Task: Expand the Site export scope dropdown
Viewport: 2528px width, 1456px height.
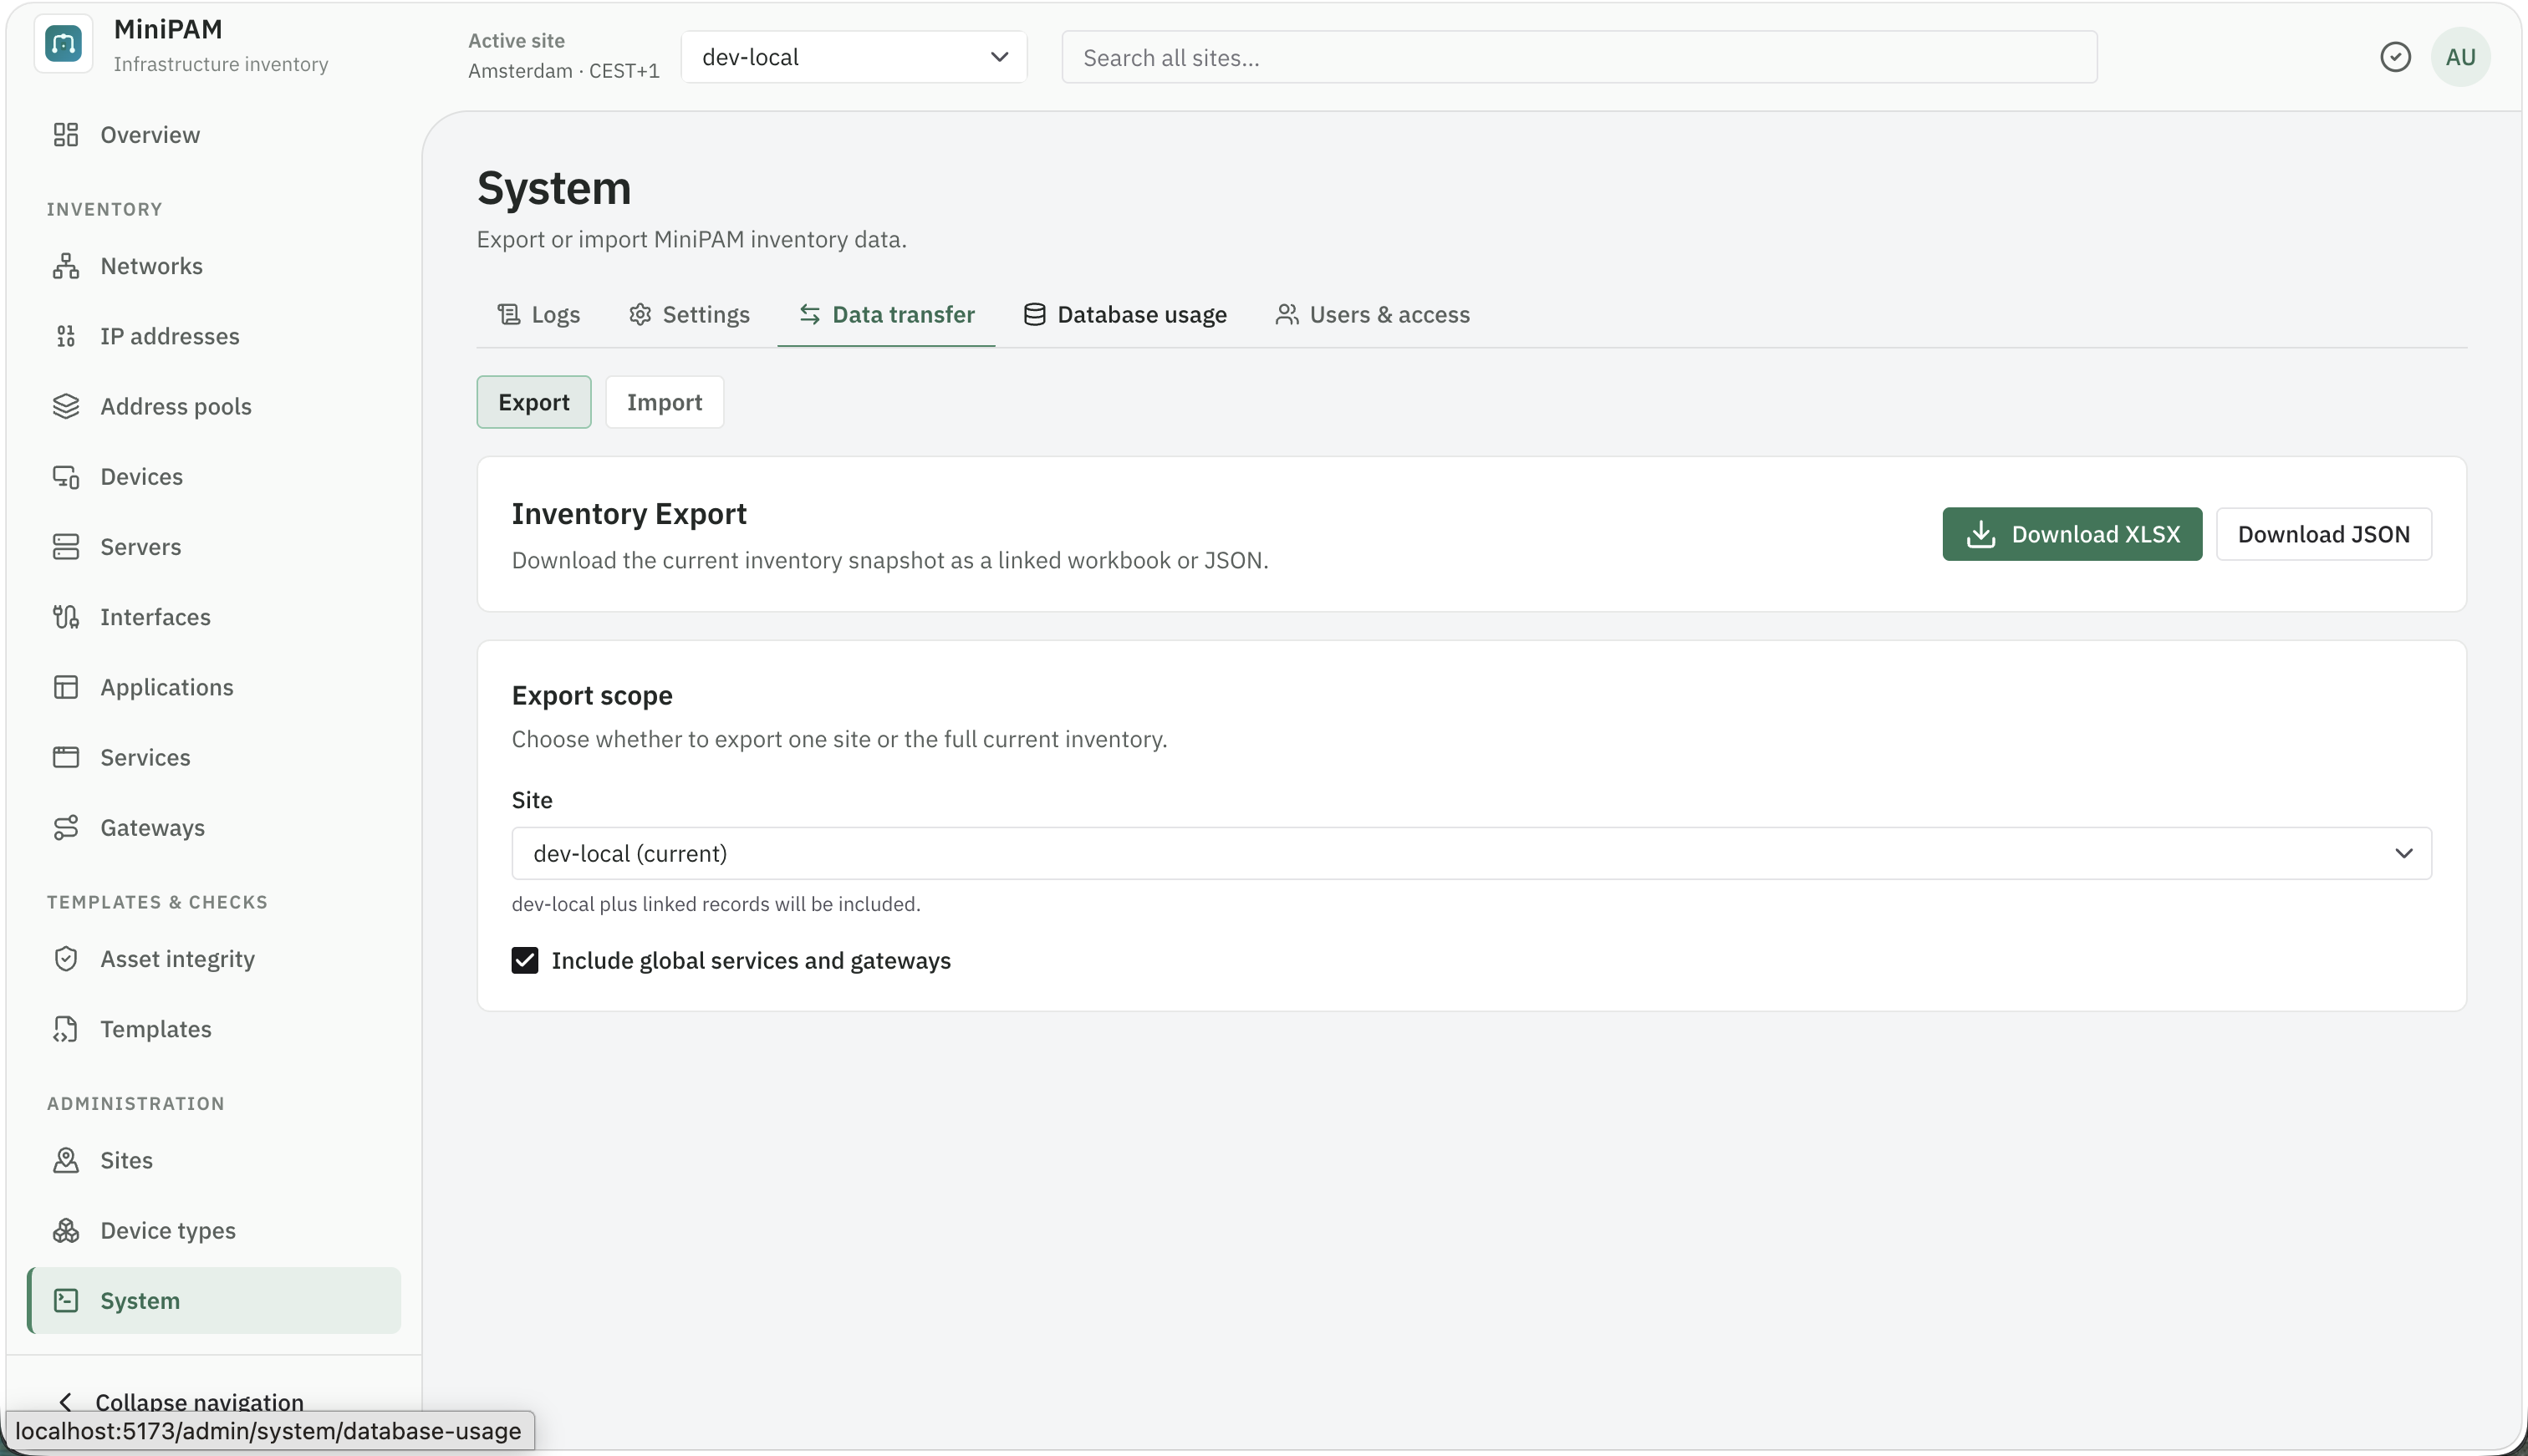Action: (1471, 853)
